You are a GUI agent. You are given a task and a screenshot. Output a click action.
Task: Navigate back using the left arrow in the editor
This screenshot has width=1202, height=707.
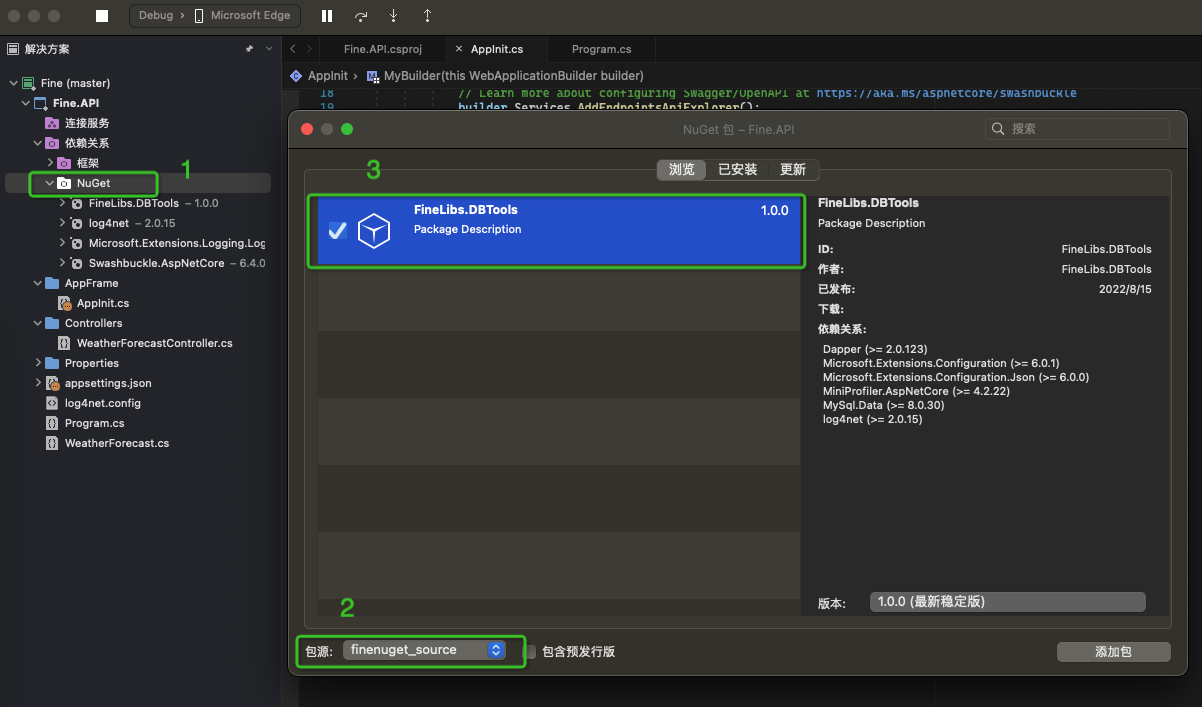293,49
